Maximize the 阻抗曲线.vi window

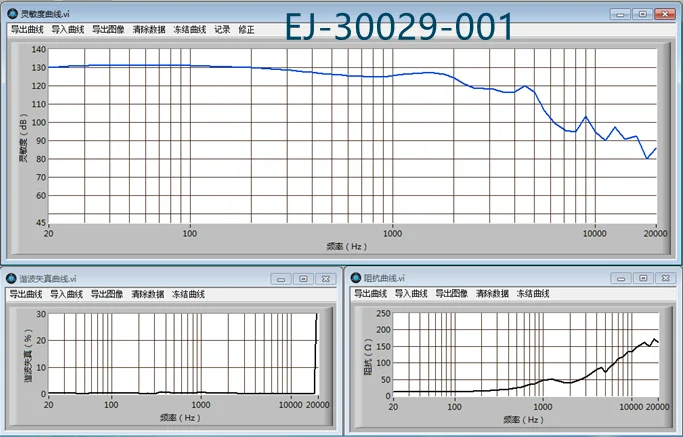click(x=643, y=278)
